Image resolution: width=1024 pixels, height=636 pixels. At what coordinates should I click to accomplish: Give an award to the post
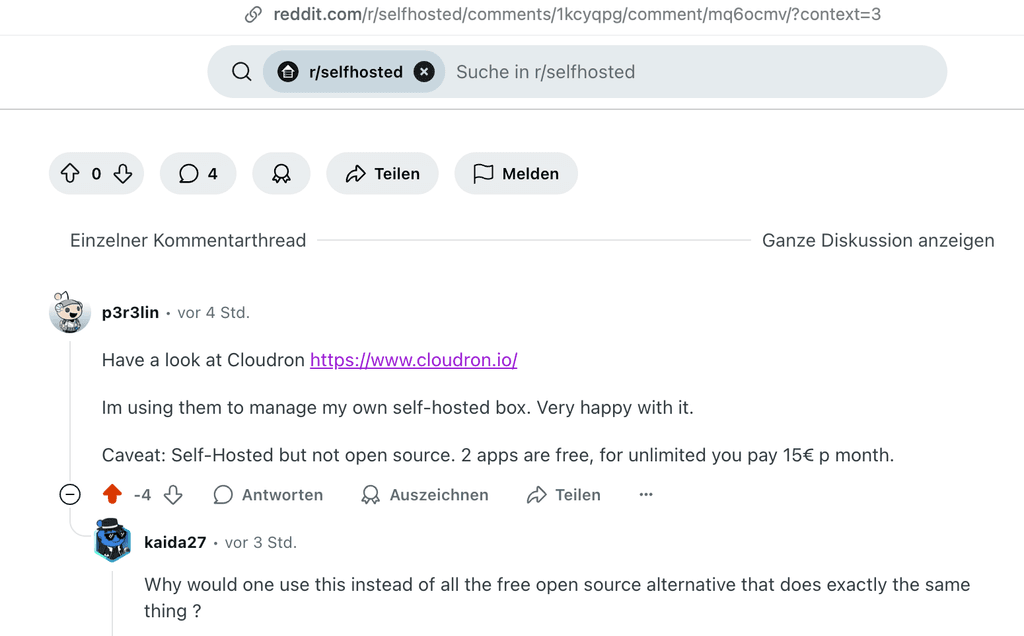tap(281, 174)
